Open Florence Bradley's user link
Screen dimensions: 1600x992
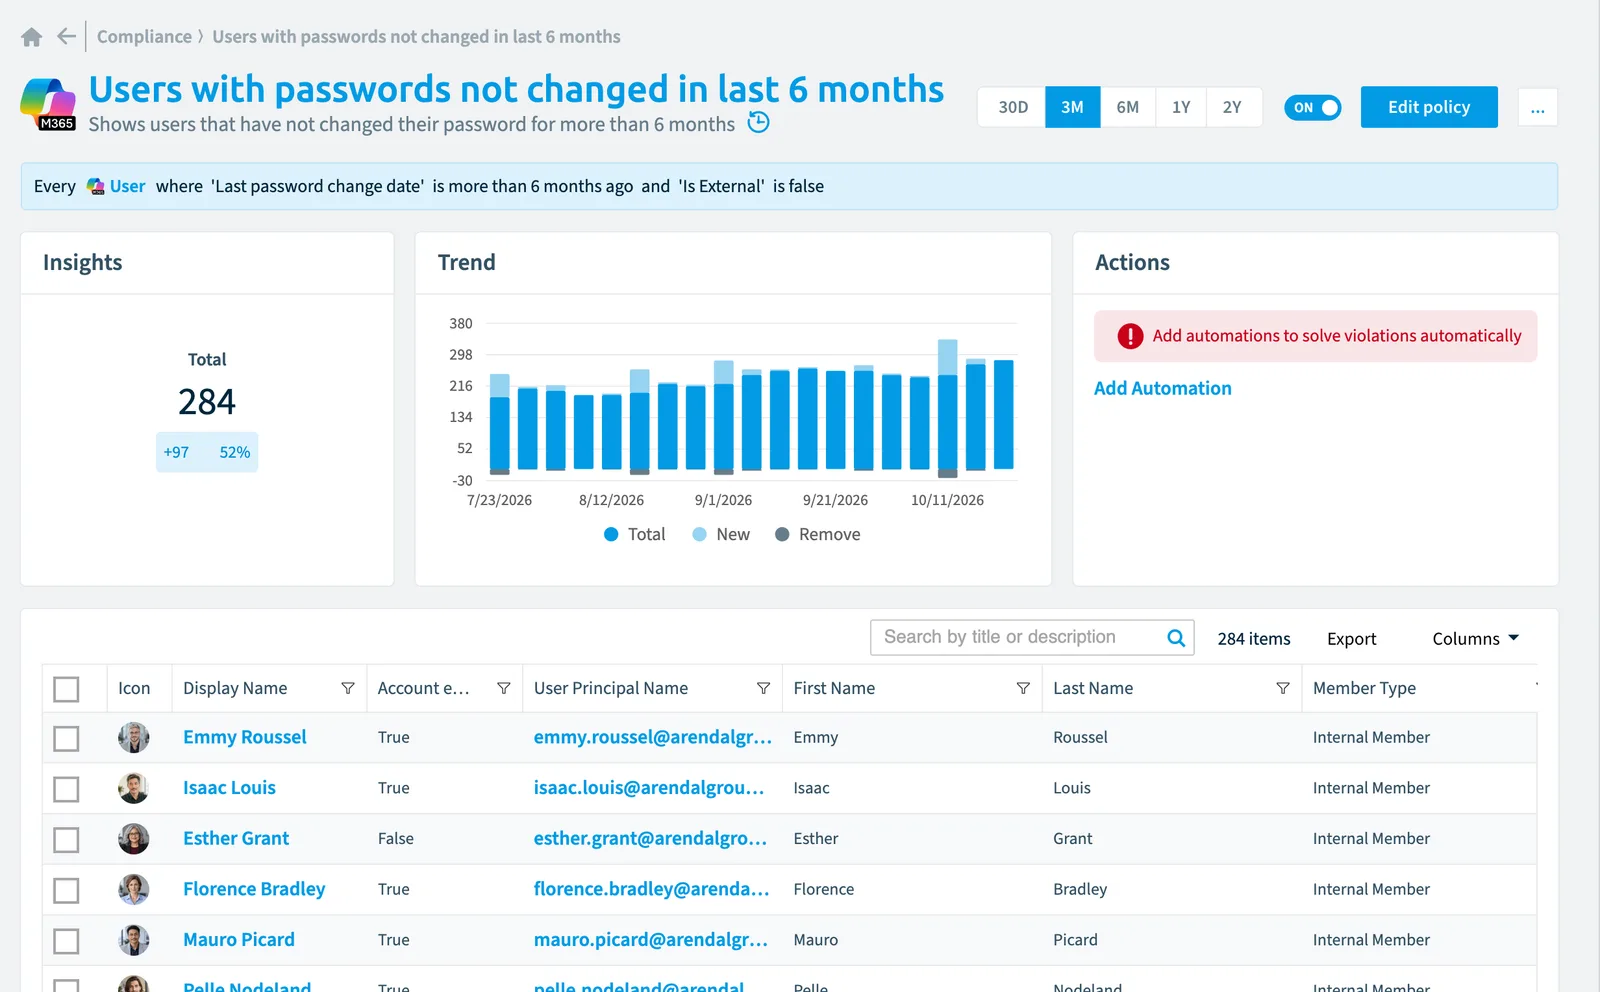pos(254,889)
